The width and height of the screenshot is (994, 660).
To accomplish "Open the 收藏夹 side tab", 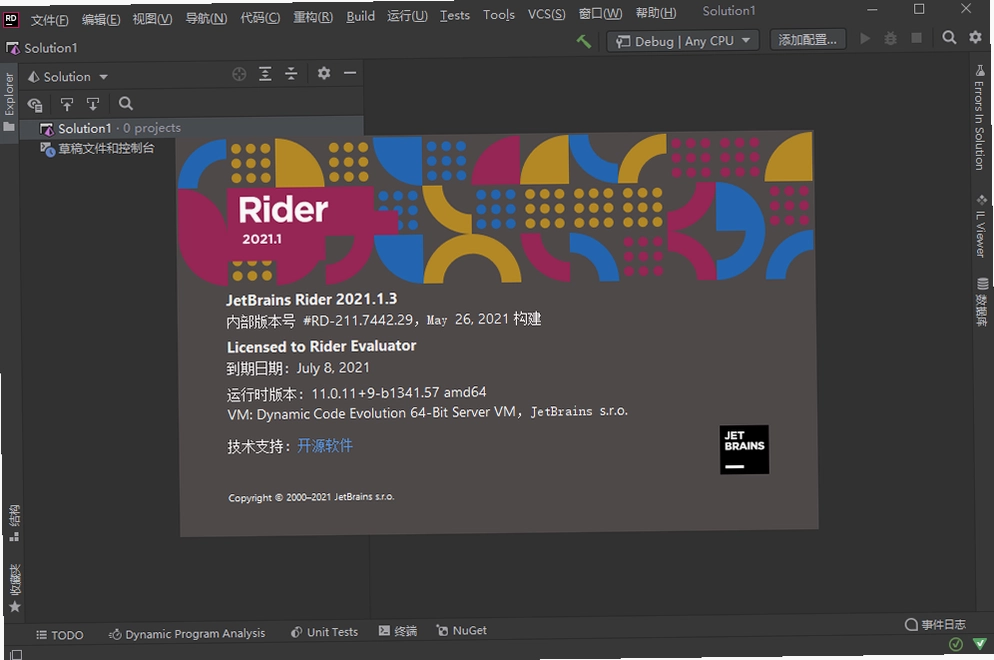I will pos(15,588).
